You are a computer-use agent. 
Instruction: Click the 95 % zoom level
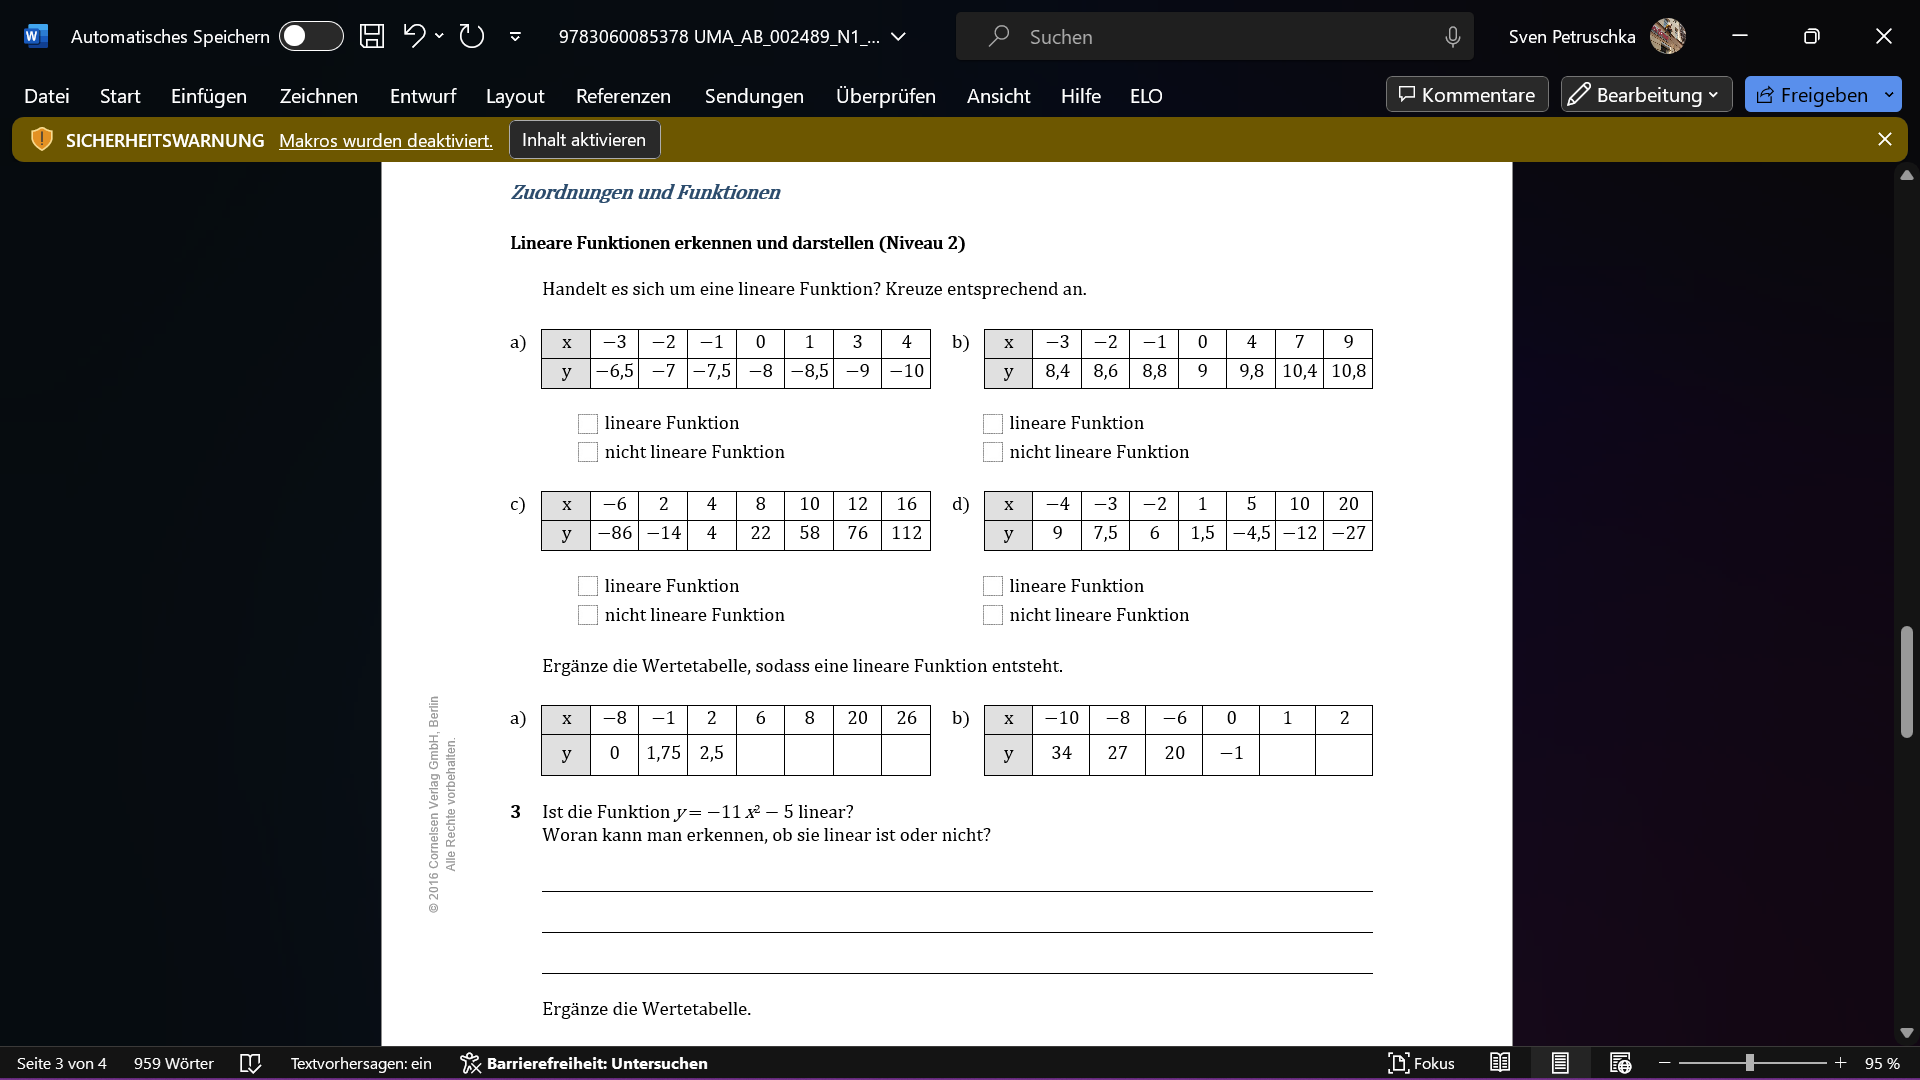pyautogui.click(x=1882, y=1063)
